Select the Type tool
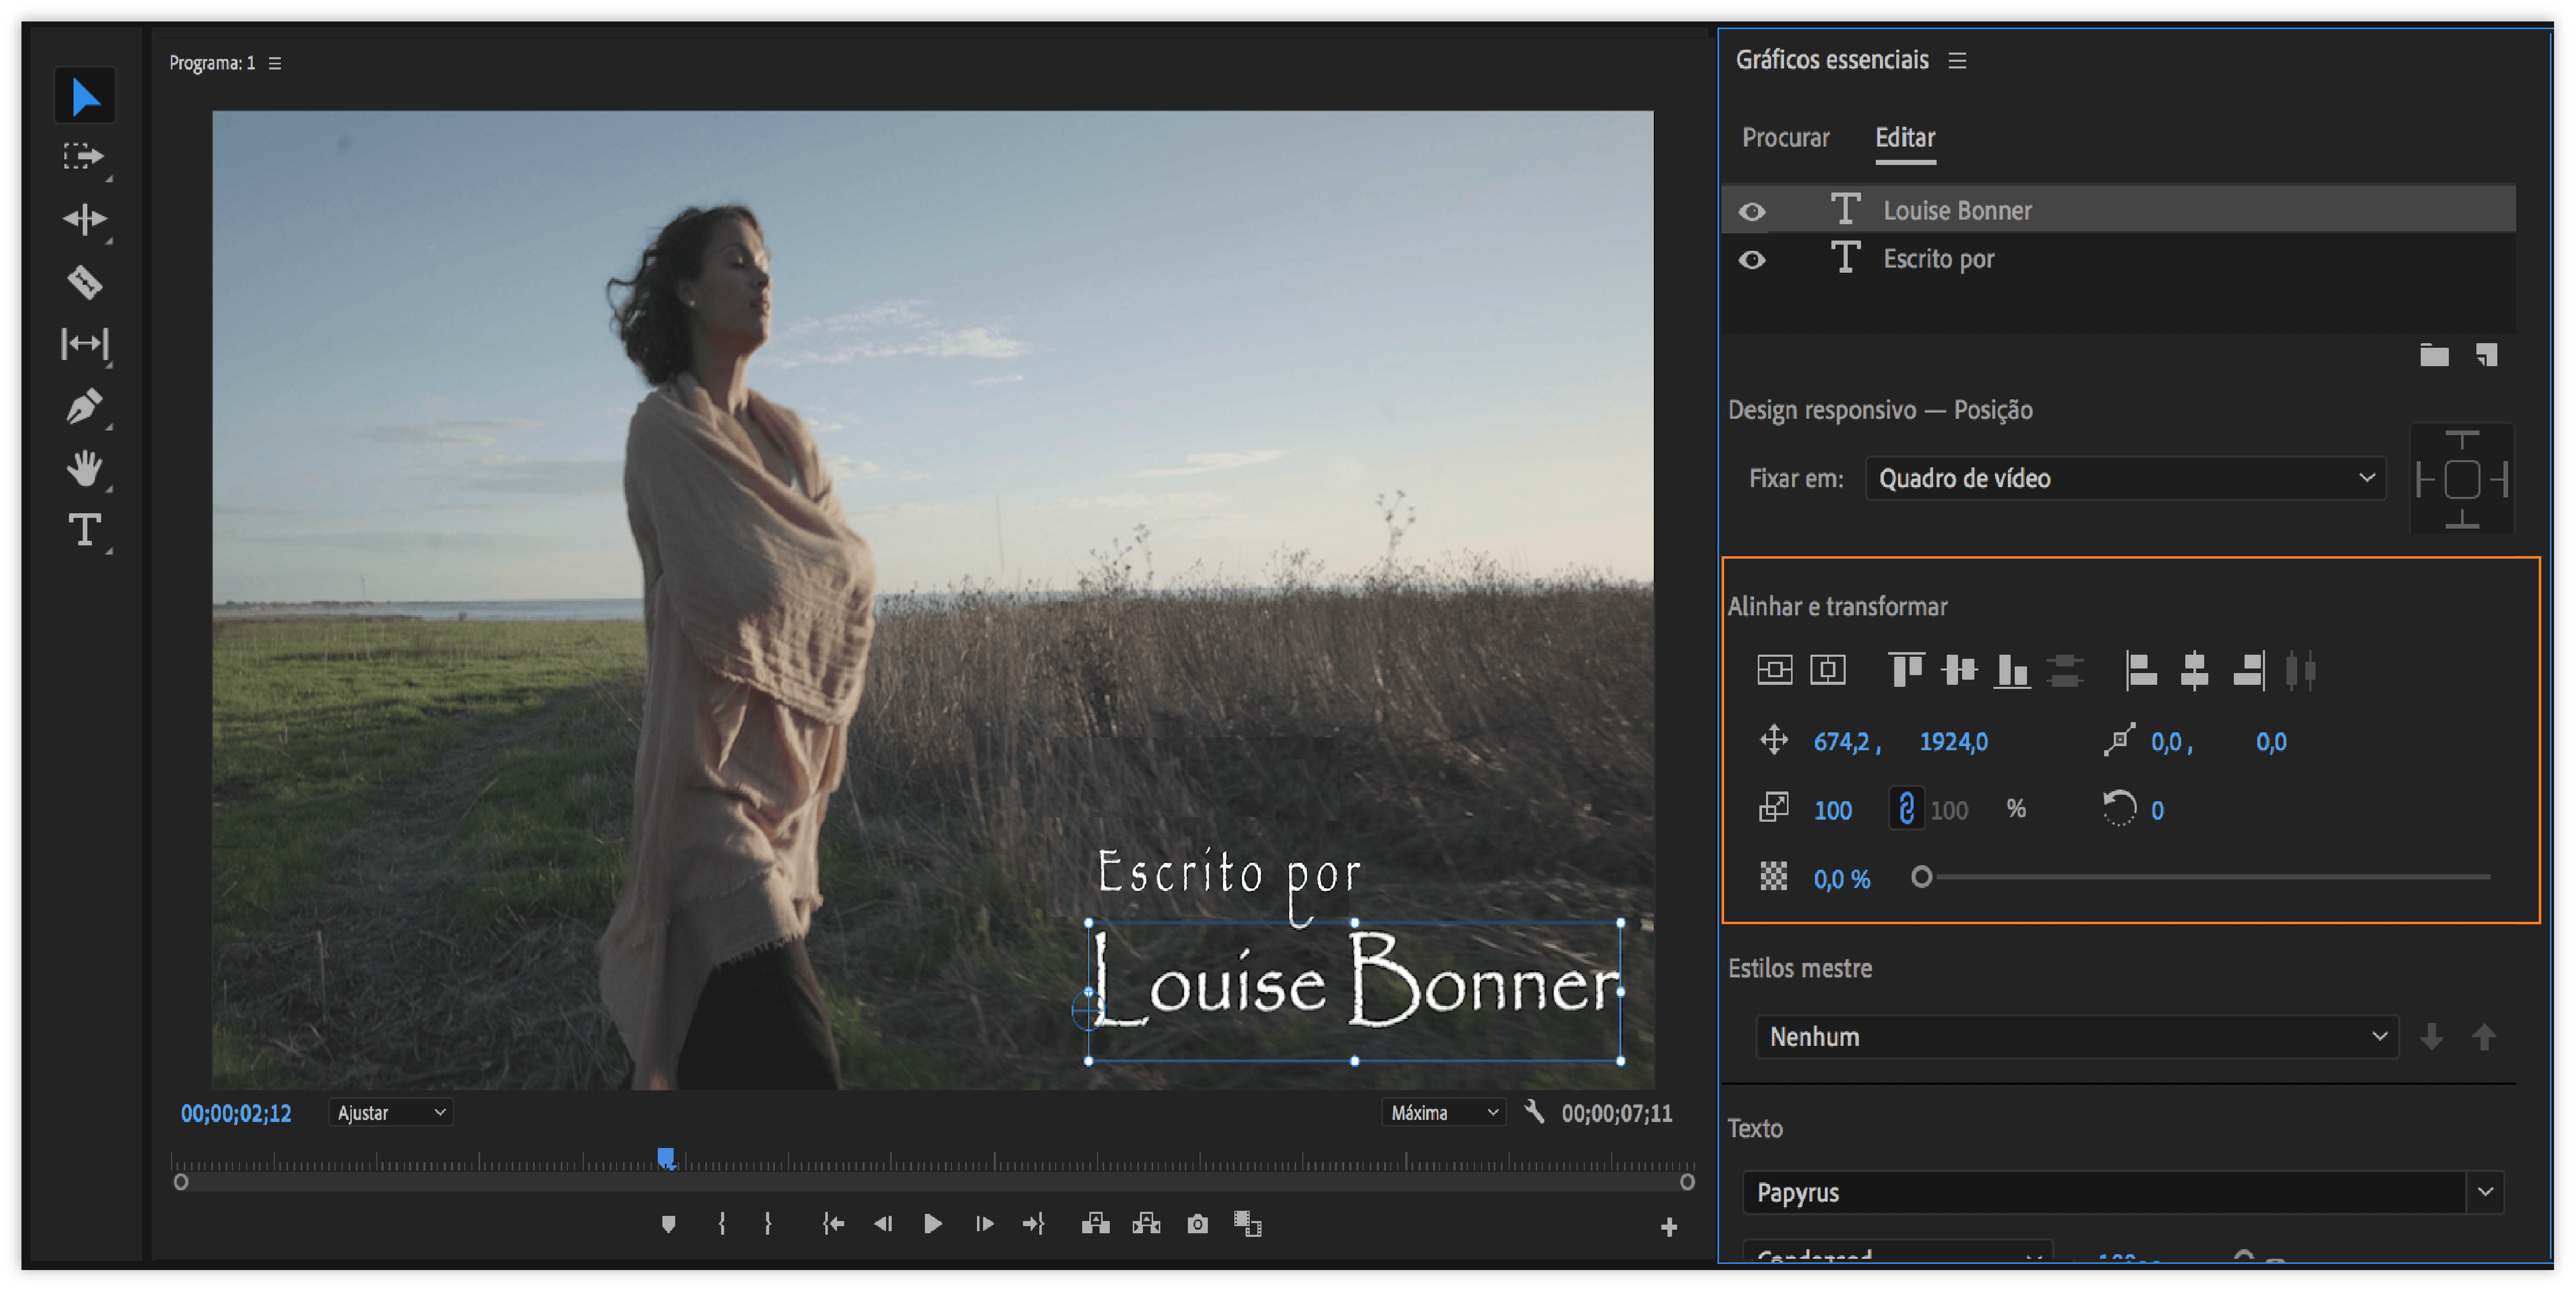2576x1292 pixels. point(84,530)
